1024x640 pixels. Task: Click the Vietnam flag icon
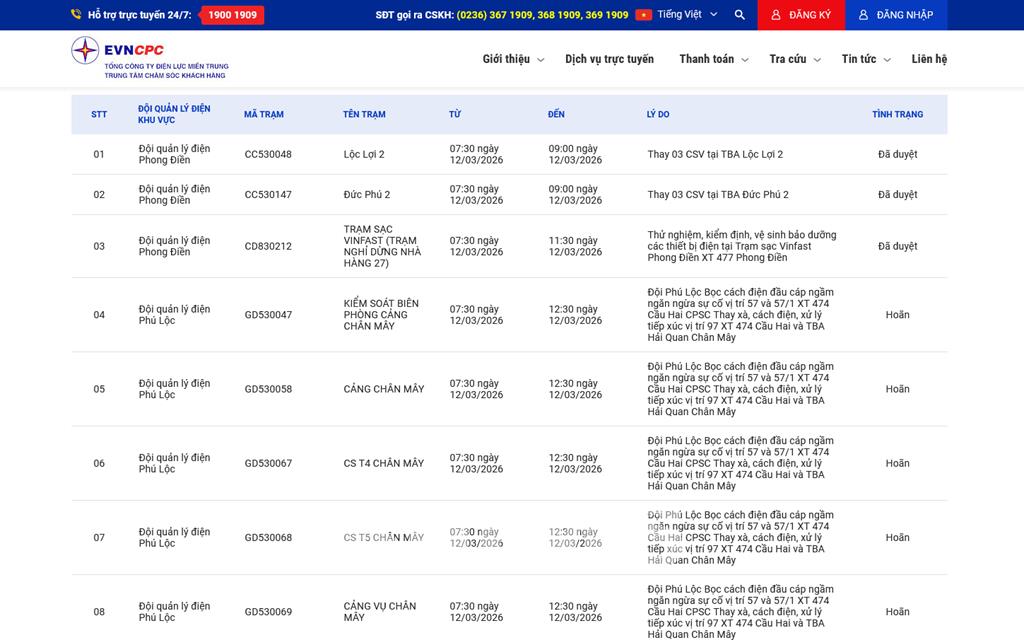[643, 15]
